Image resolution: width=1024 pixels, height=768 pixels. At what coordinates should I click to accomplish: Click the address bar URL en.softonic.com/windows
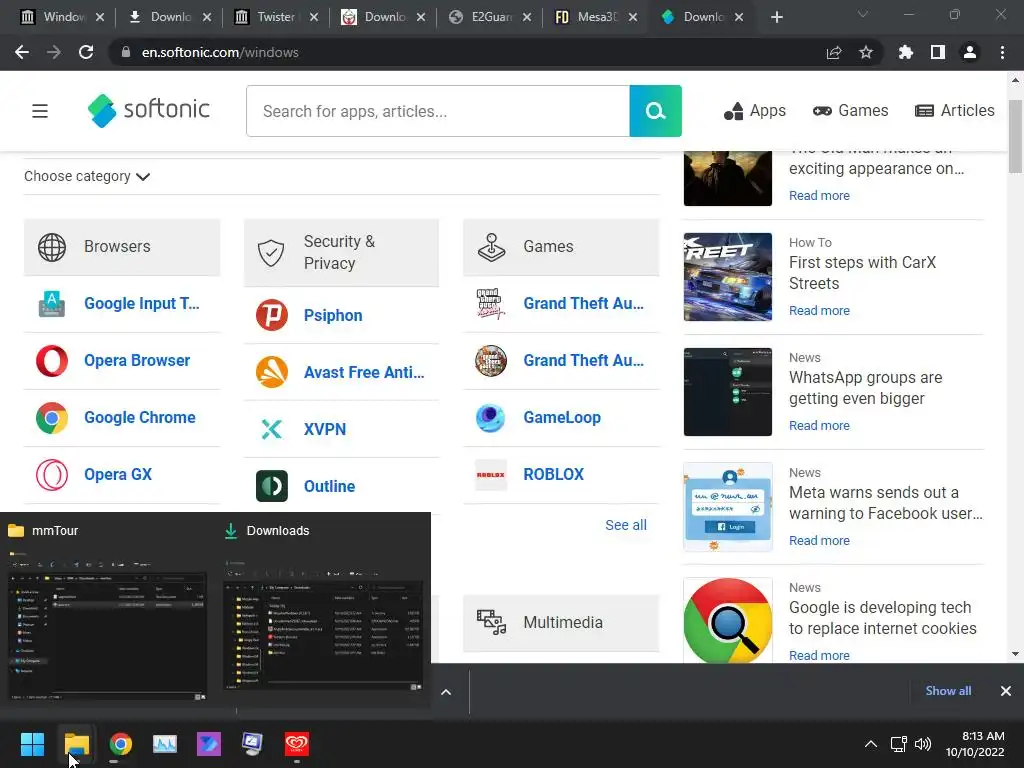(220, 52)
